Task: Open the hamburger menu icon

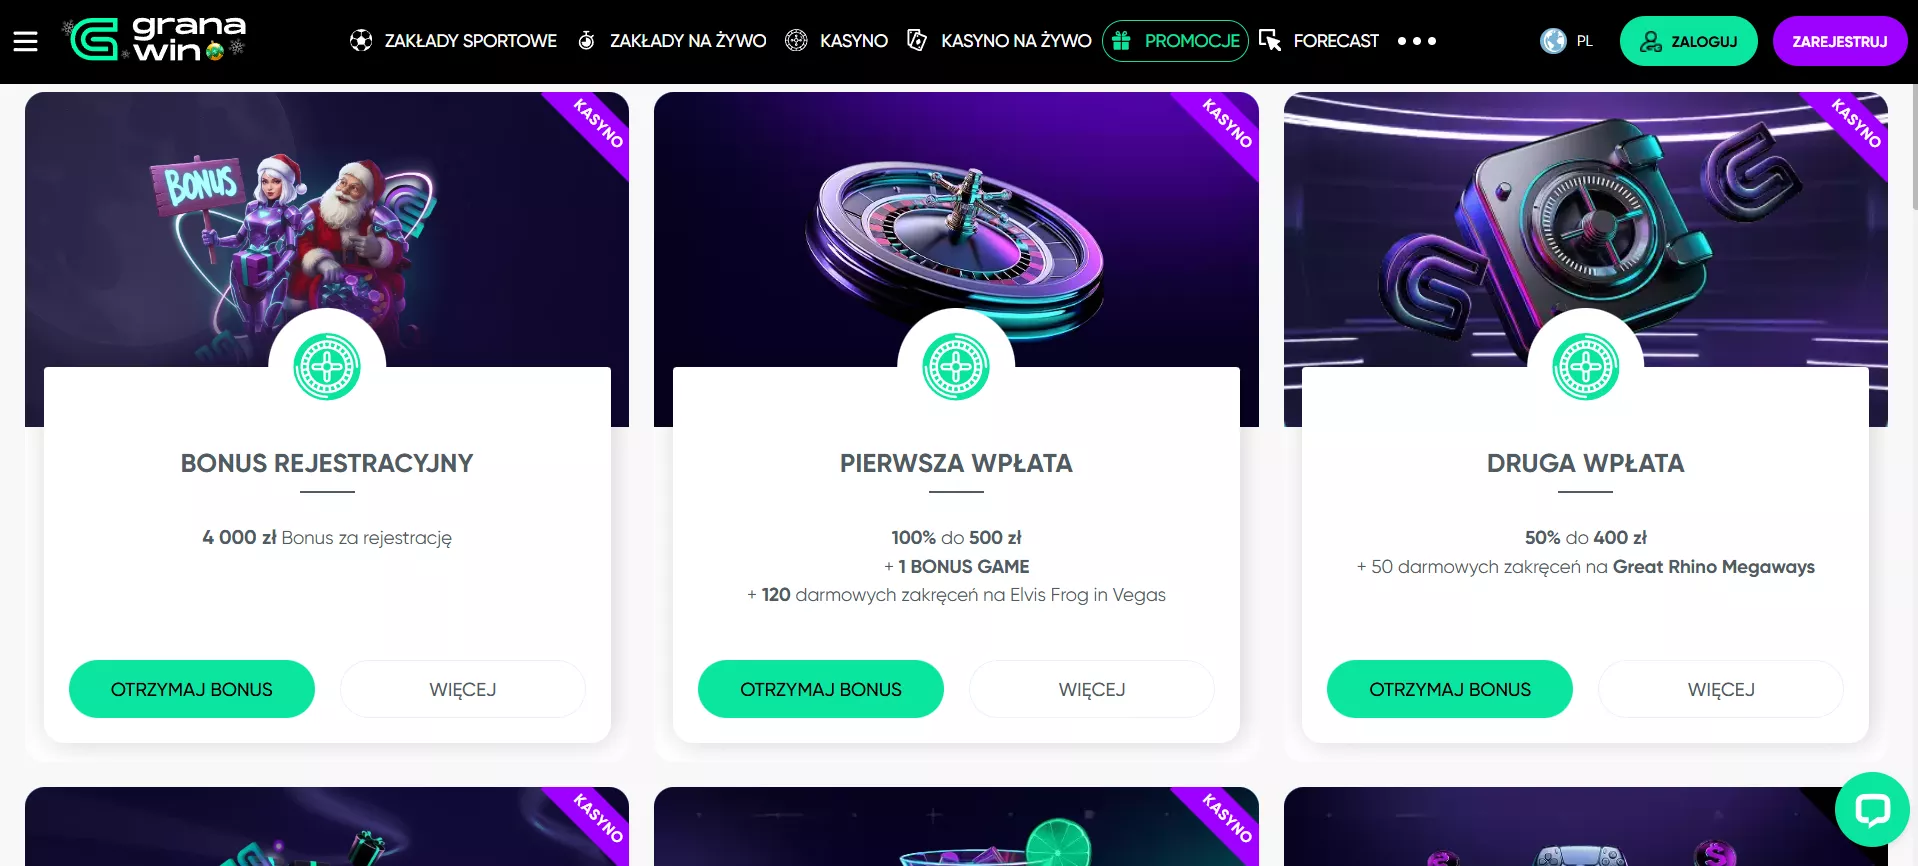Action: pyautogui.click(x=25, y=41)
